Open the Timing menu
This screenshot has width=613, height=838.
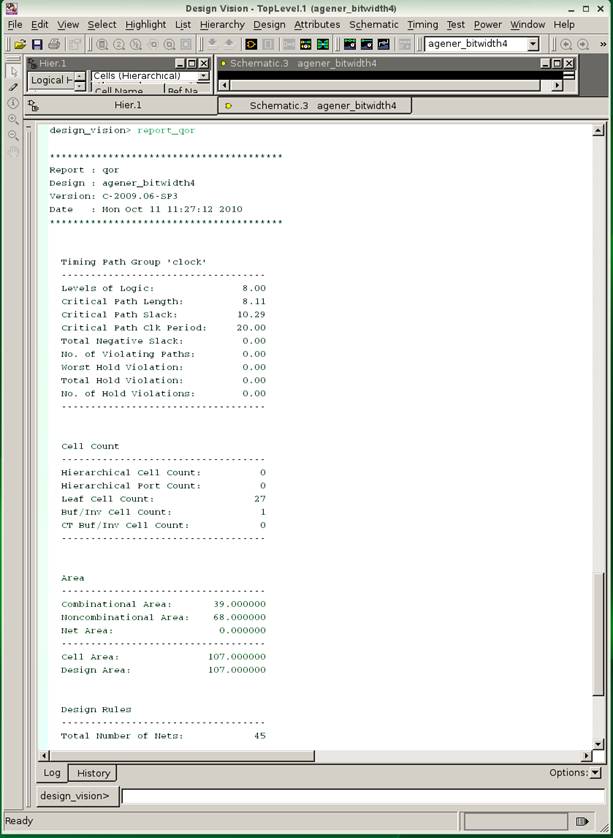(422, 24)
